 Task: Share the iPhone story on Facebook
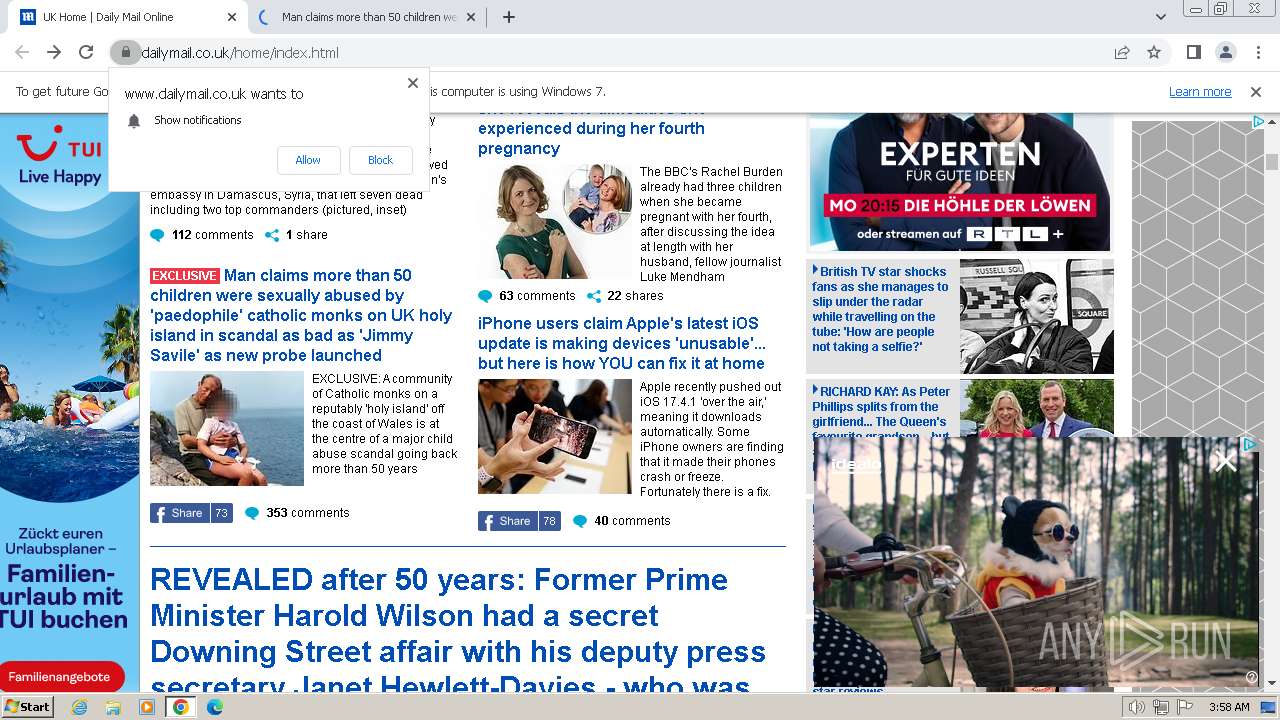coord(519,521)
